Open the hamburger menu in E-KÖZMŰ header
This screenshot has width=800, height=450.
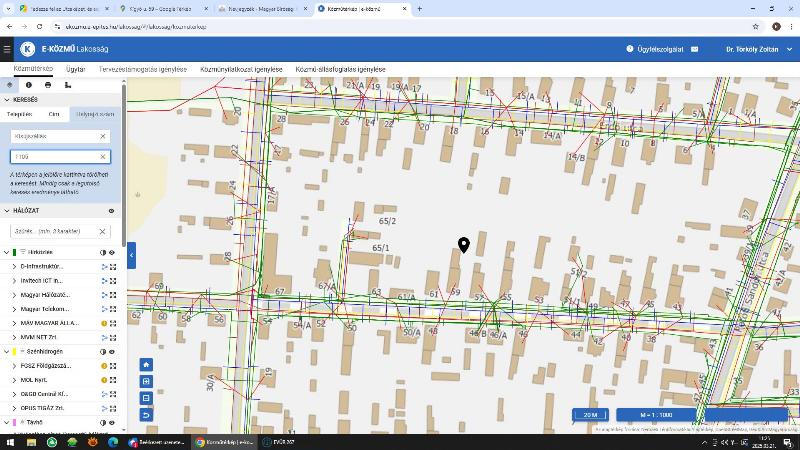[x=7, y=49]
